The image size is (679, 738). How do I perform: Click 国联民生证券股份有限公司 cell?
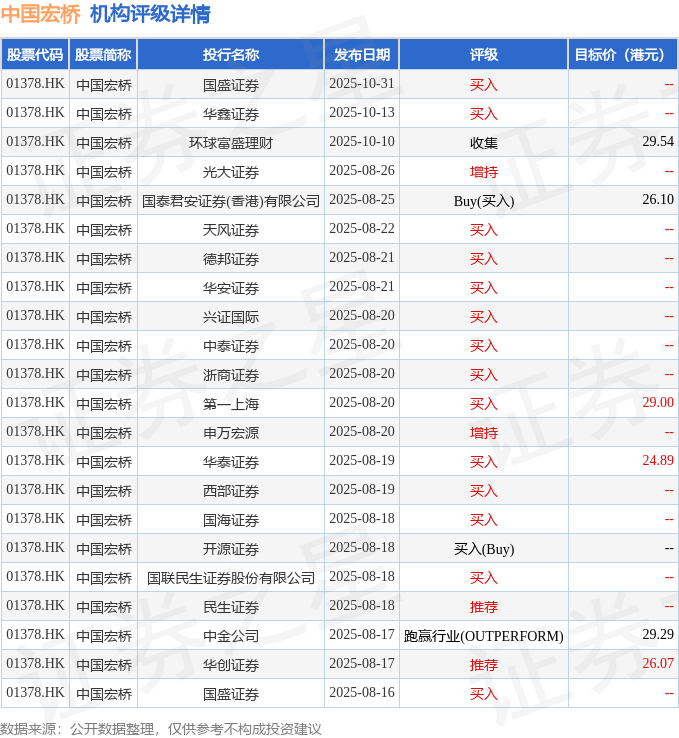[x=231, y=578]
